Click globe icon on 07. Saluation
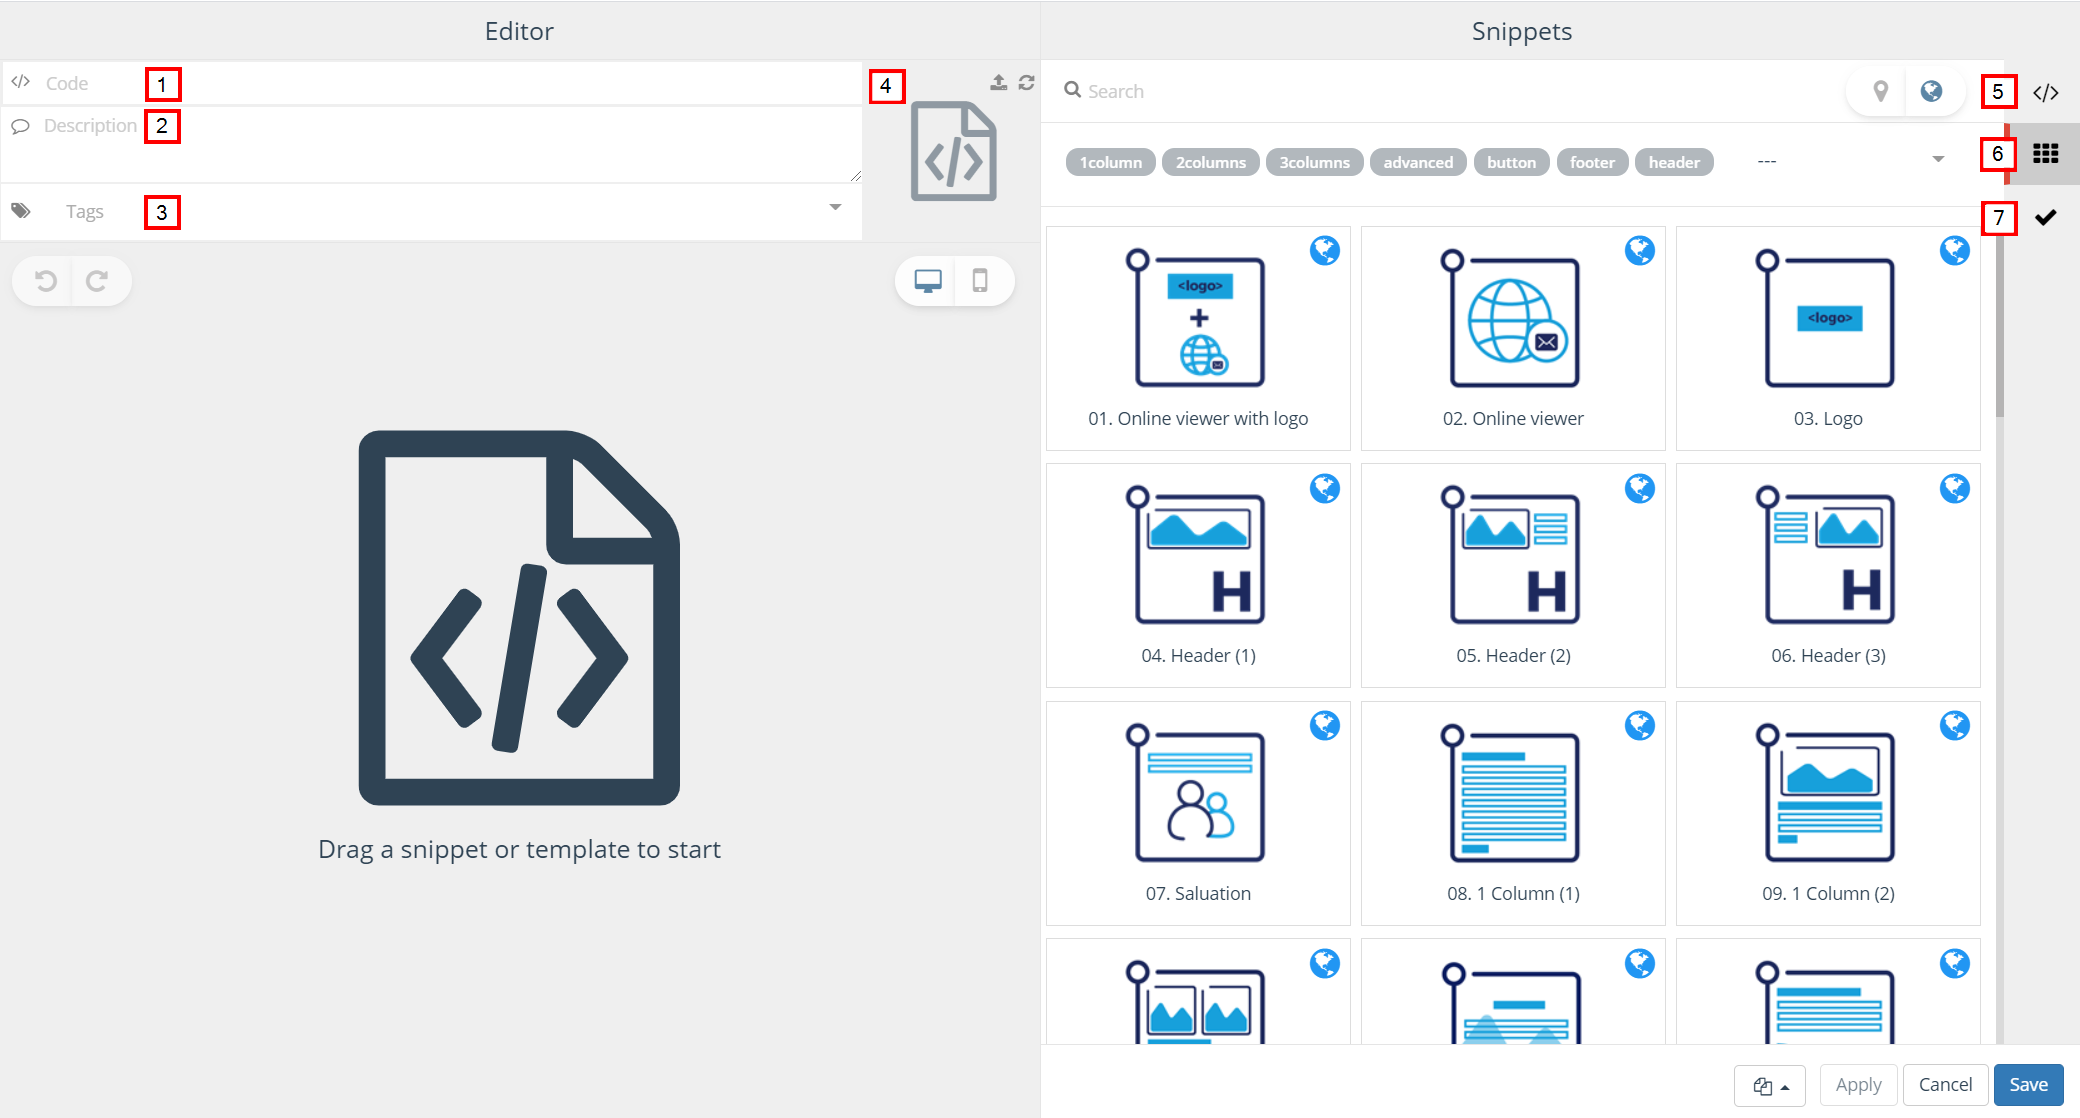The image size is (2080, 1118). tap(1325, 725)
